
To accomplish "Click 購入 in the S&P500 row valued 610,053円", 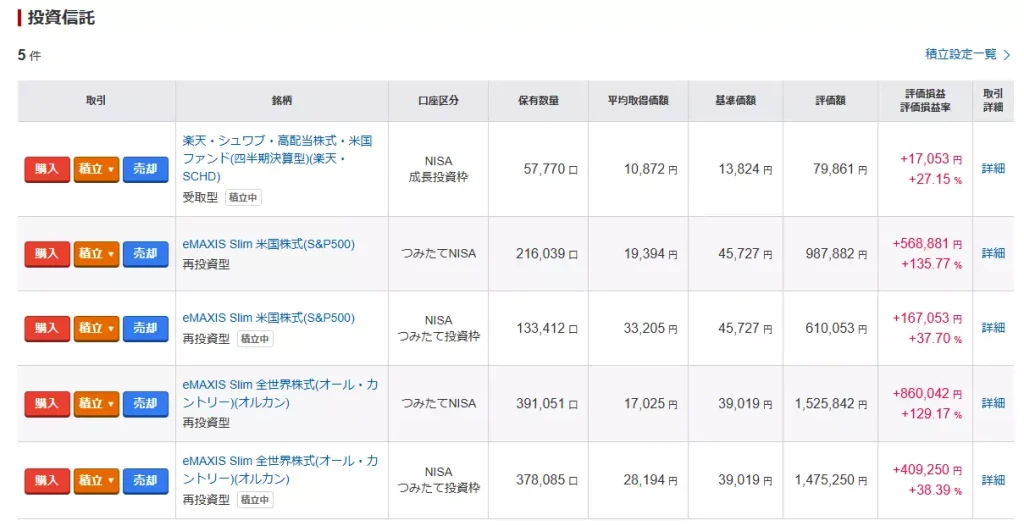I will coord(47,328).
